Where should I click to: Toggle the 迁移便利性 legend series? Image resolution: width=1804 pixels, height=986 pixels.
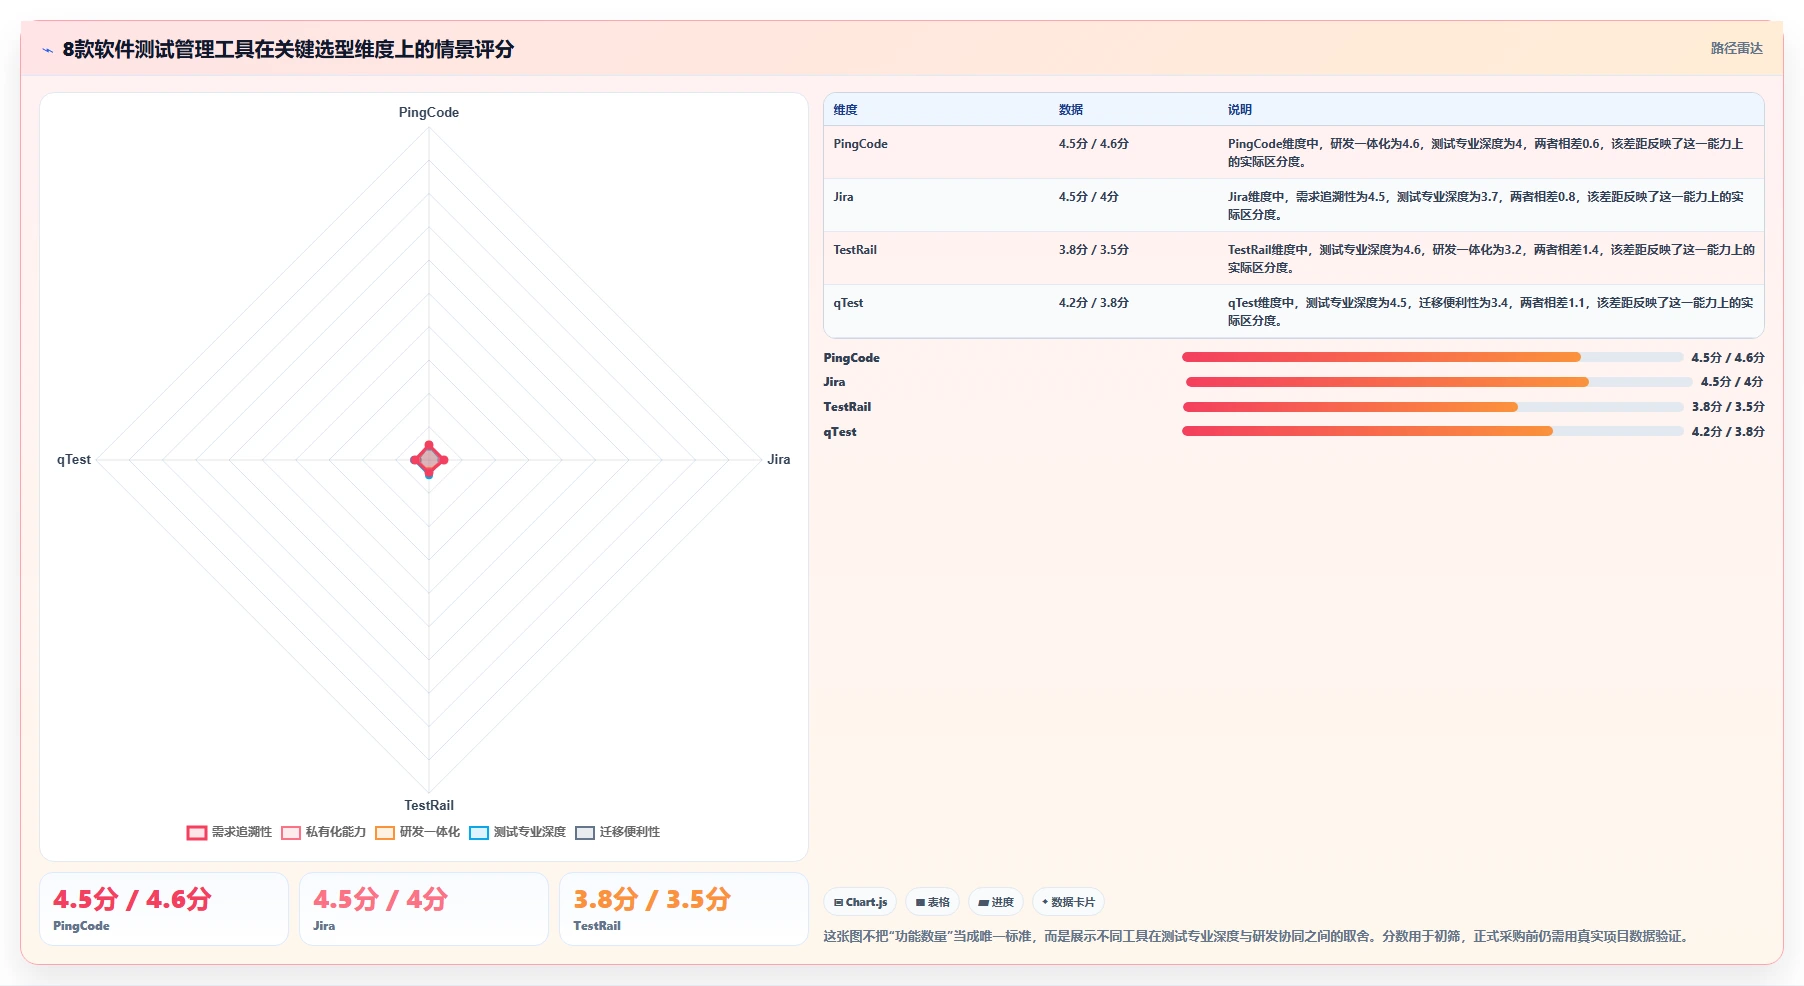(x=617, y=832)
